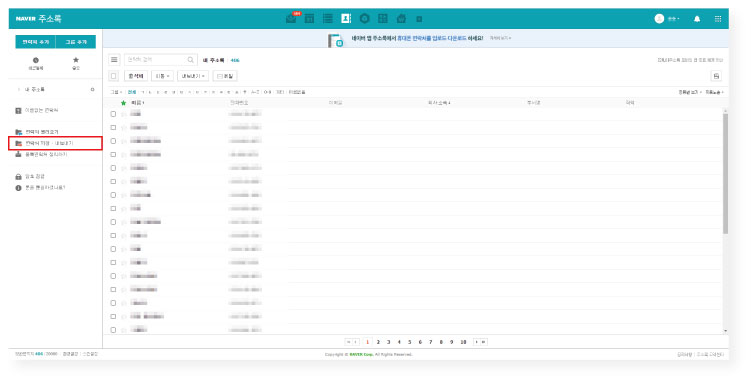
Task: Click the contact count number beside 내 주소록
Action: tap(235, 60)
